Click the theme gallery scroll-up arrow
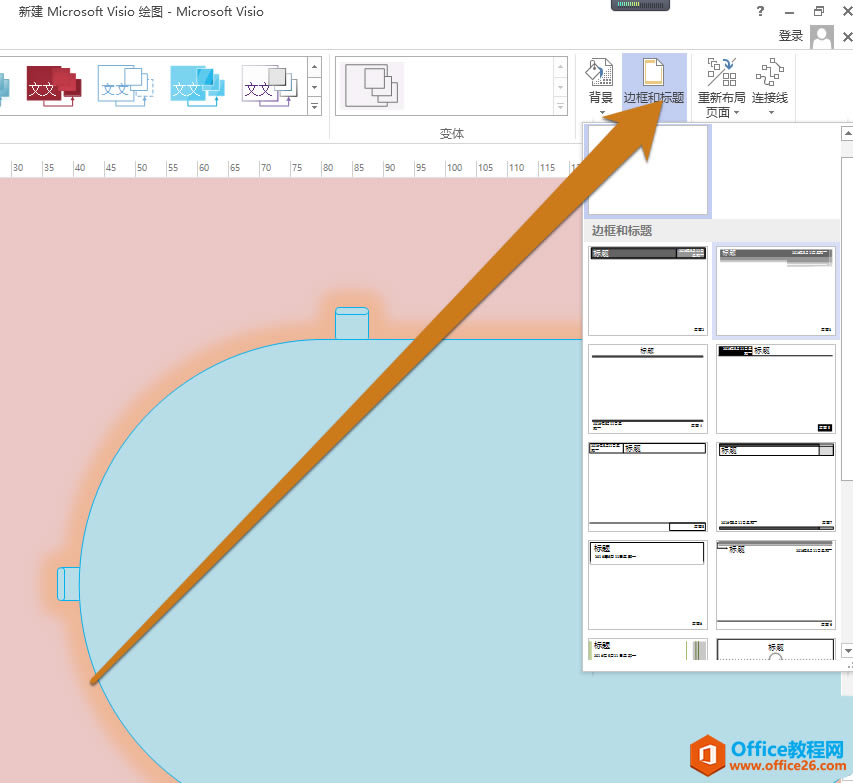The width and height of the screenshot is (853, 783). pos(846,133)
